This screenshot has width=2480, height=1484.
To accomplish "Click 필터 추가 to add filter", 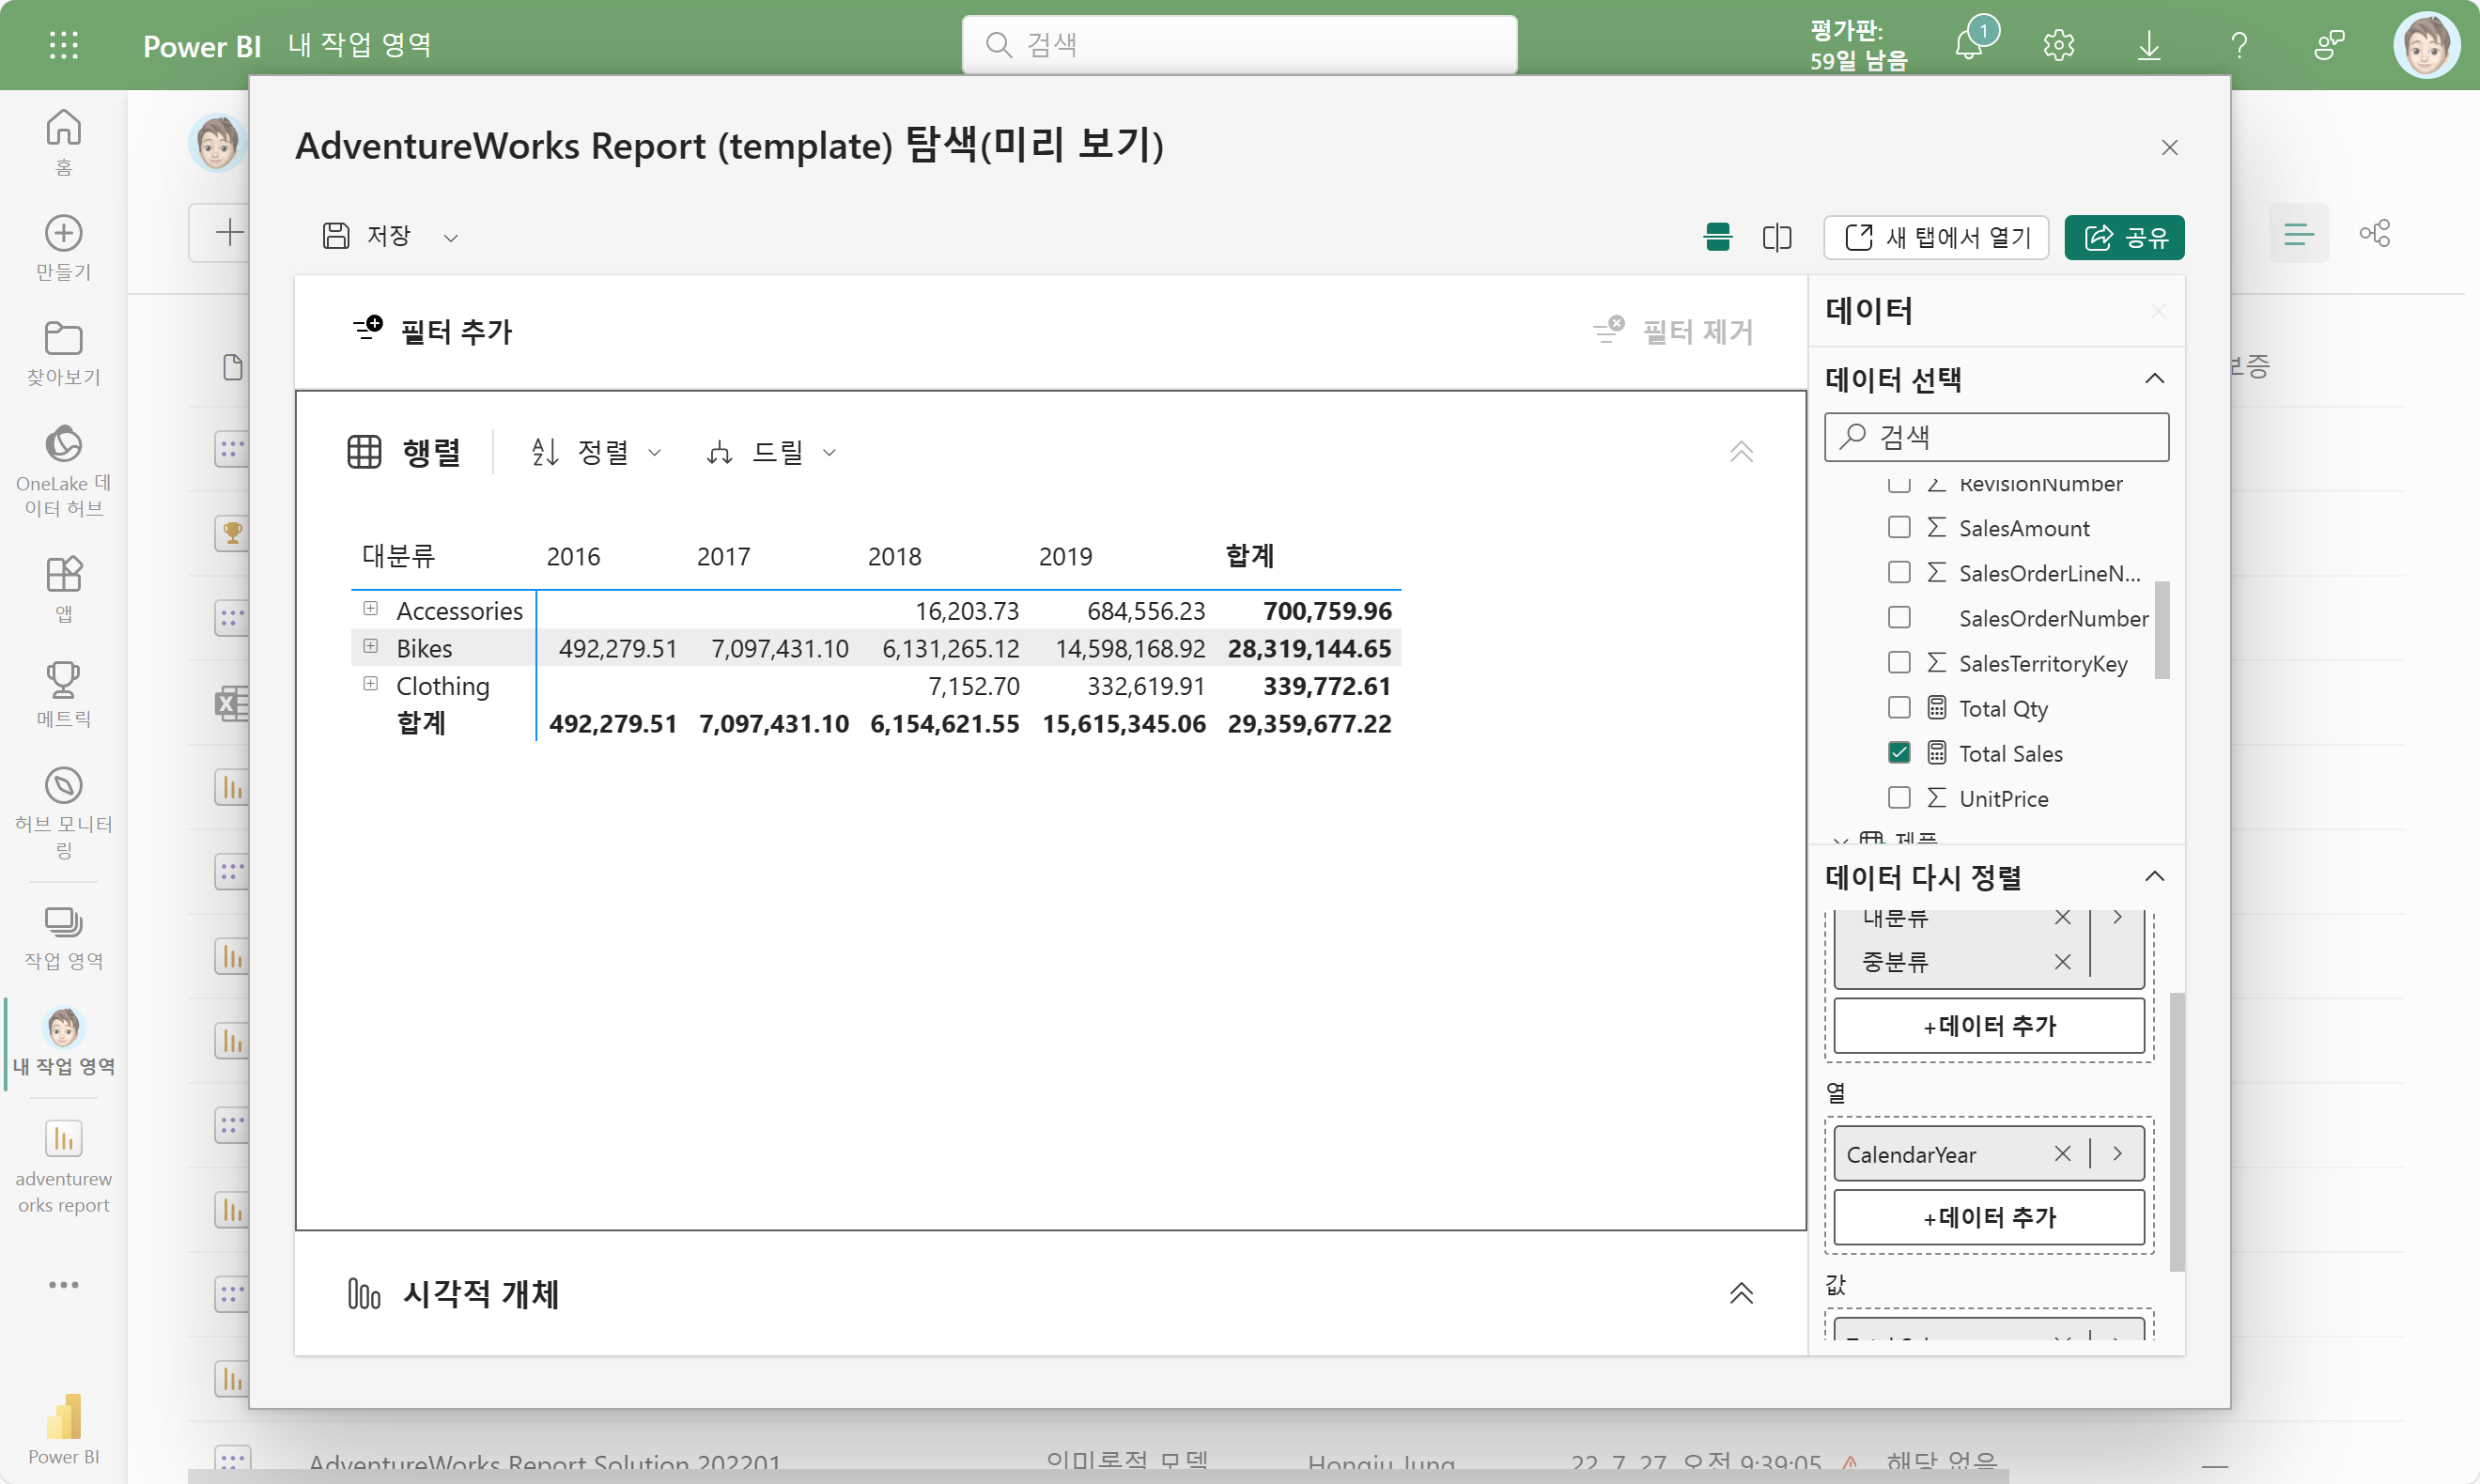I will click(x=432, y=331).
